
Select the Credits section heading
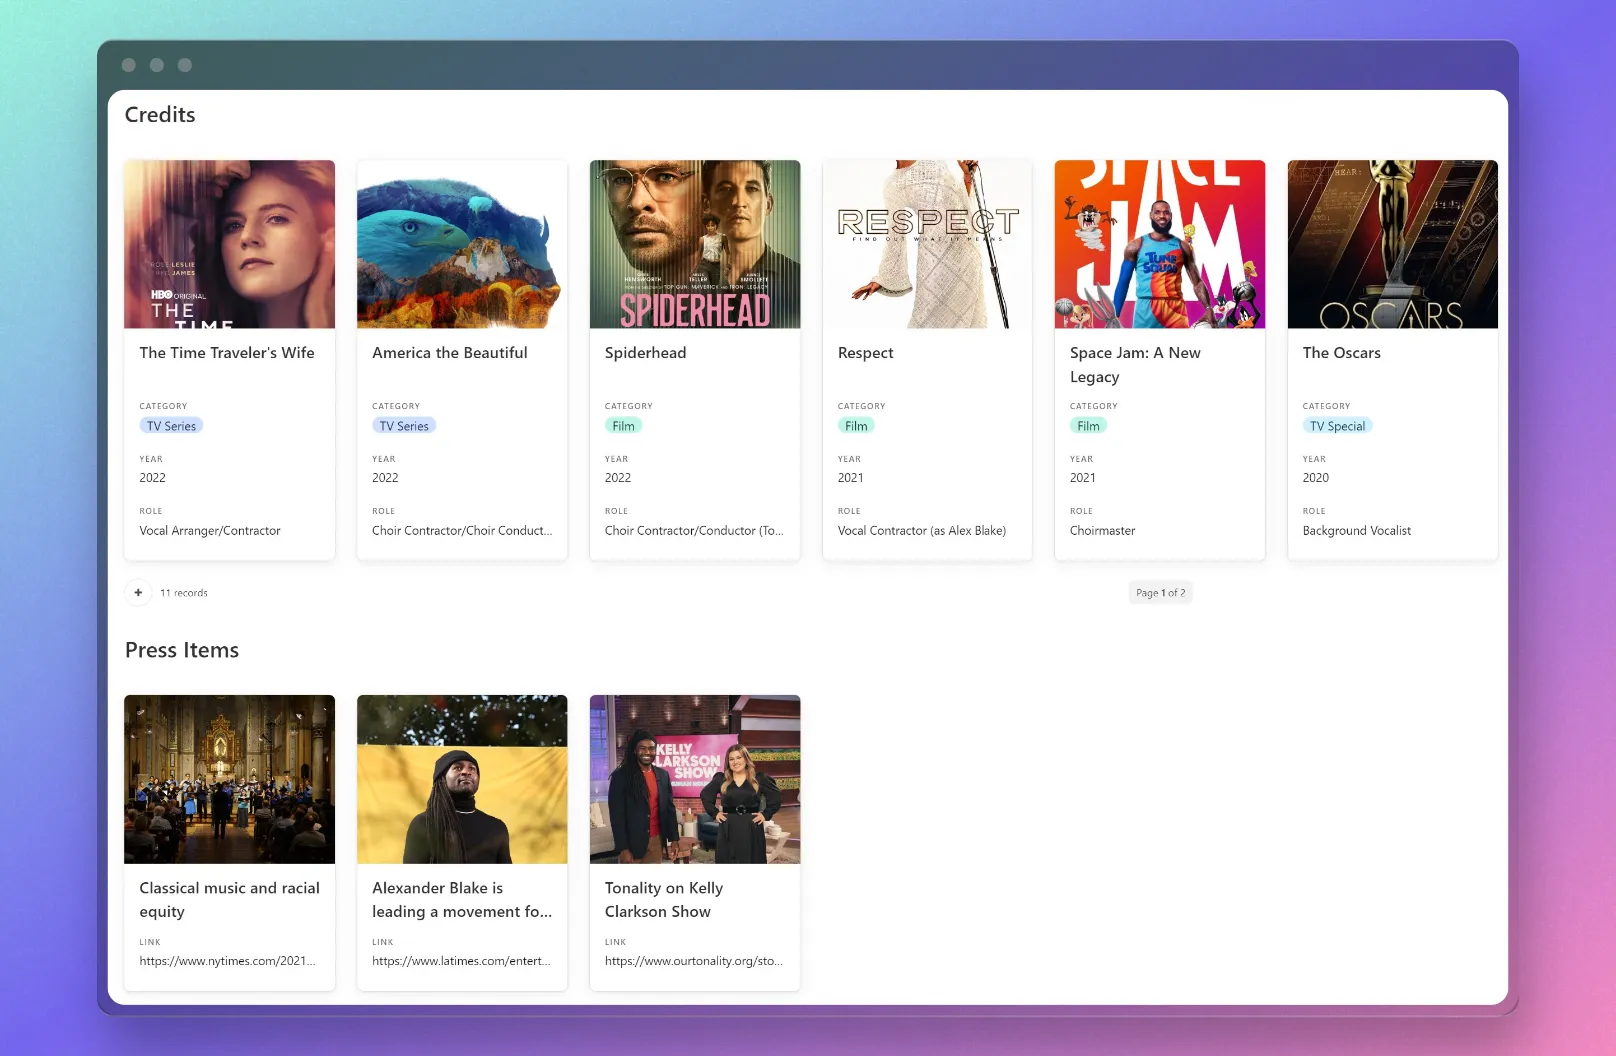159,114
